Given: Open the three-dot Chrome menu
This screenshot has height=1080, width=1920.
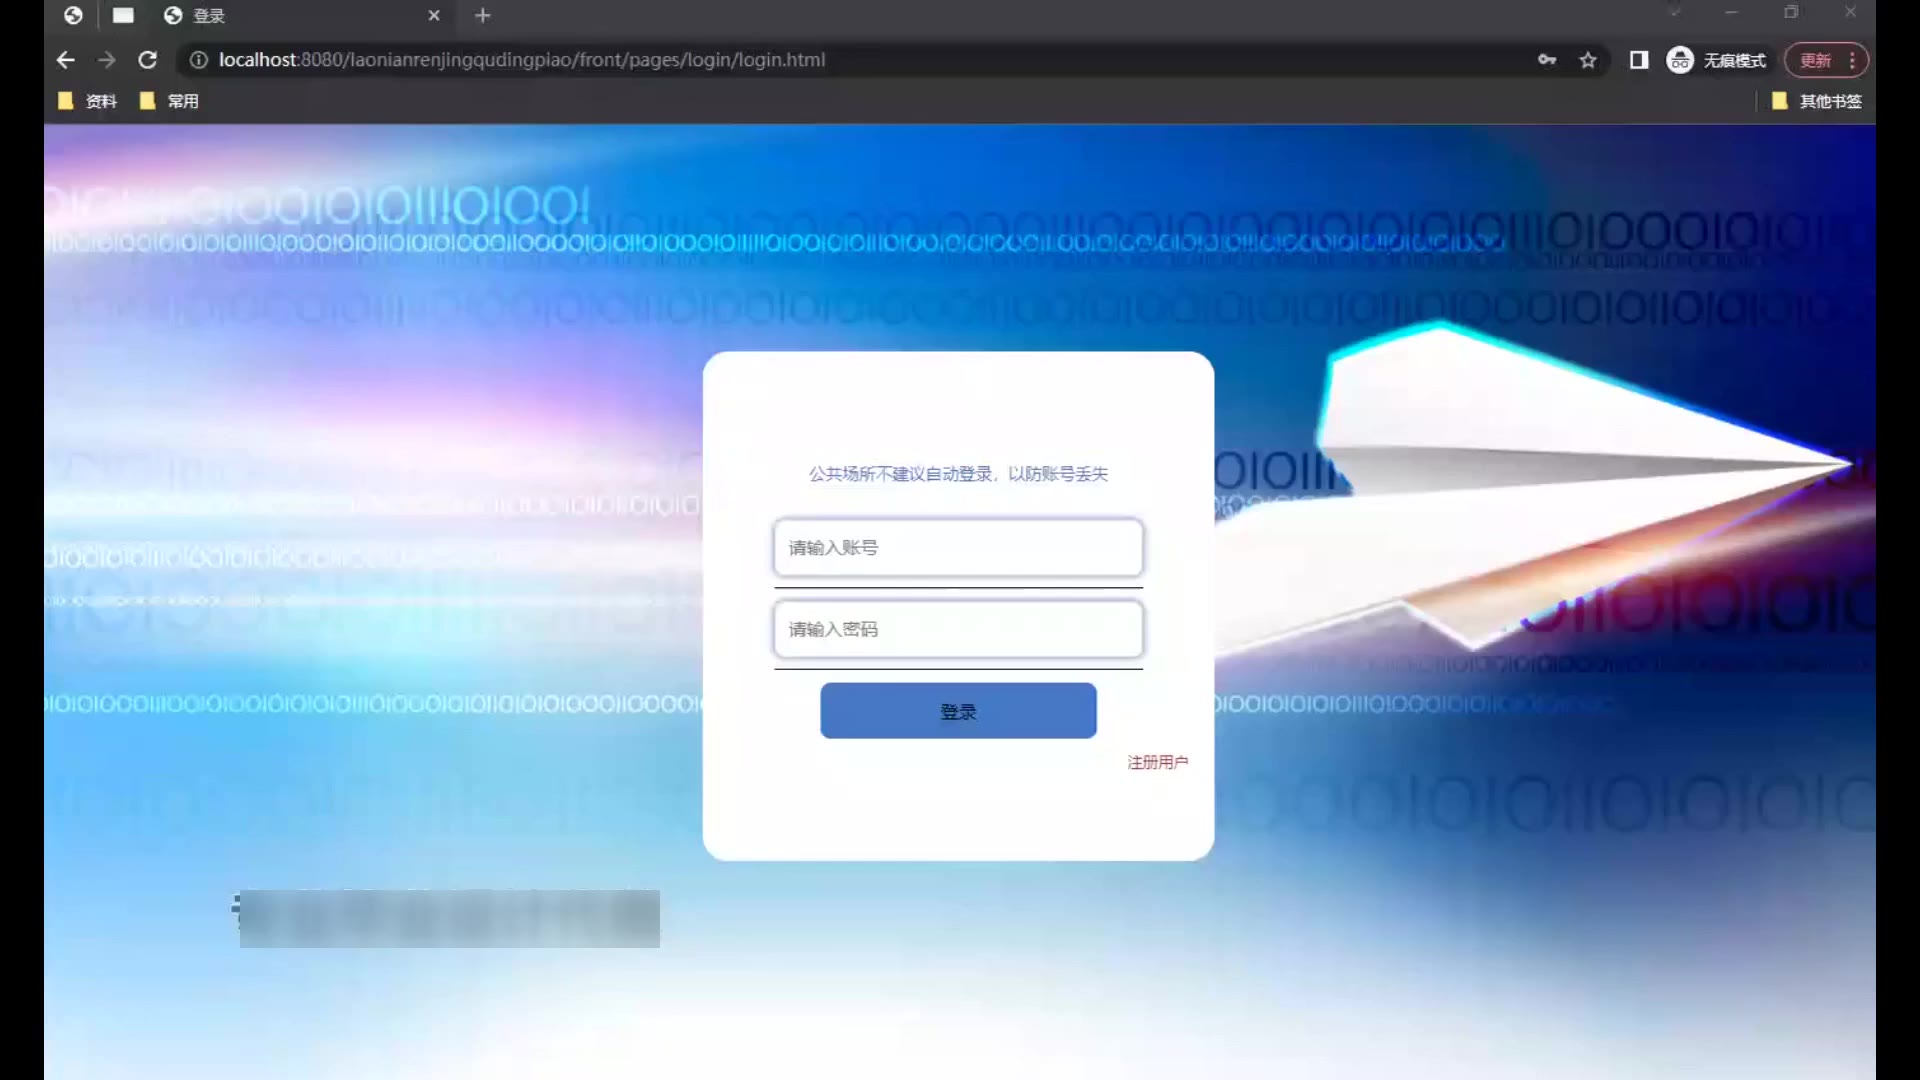Looking at the screenshot, I should coord(1852,60).
